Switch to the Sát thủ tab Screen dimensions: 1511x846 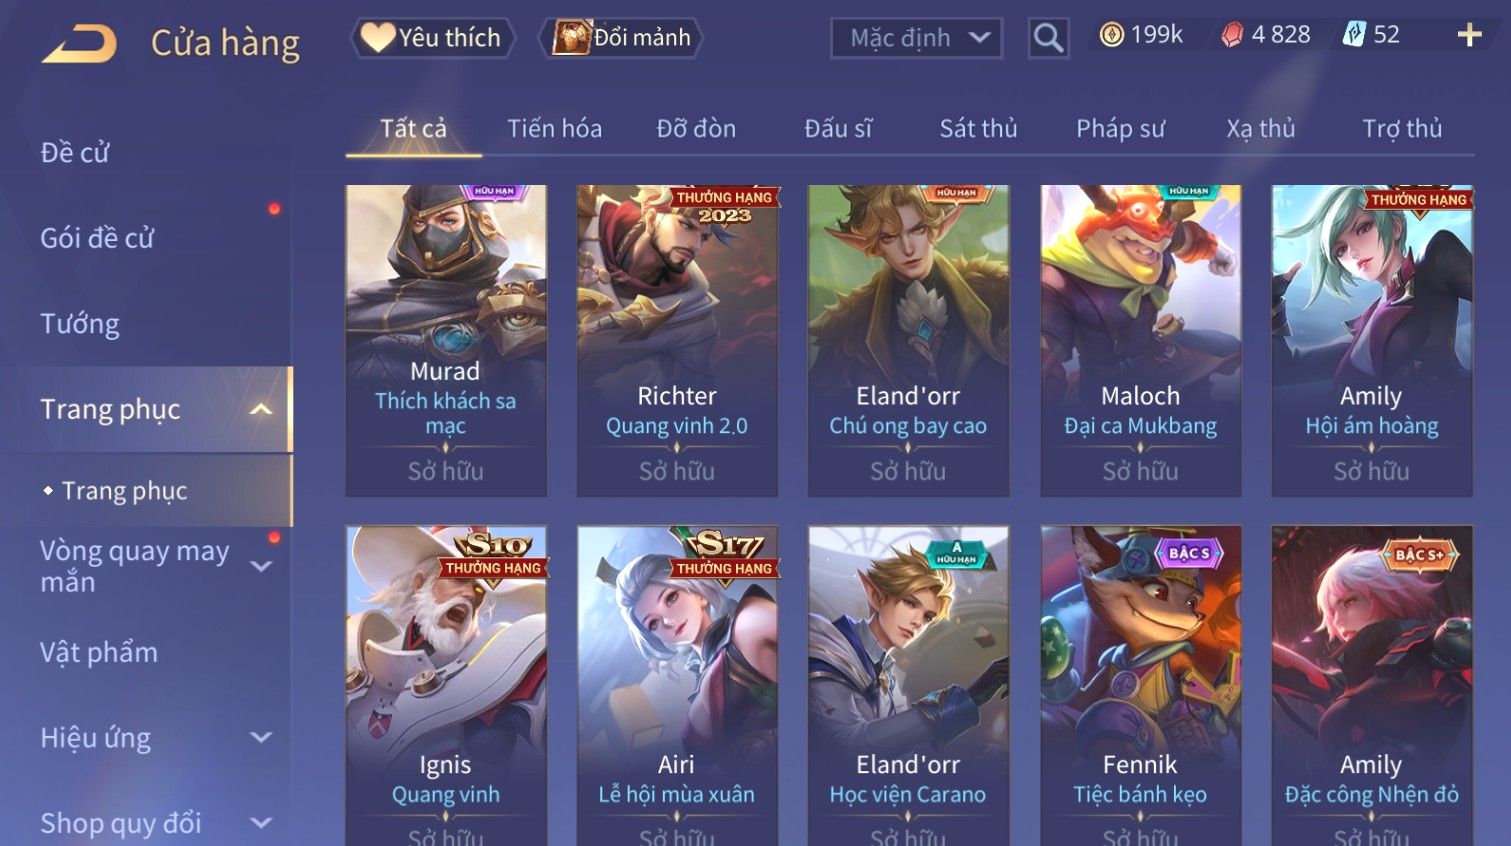978,129
